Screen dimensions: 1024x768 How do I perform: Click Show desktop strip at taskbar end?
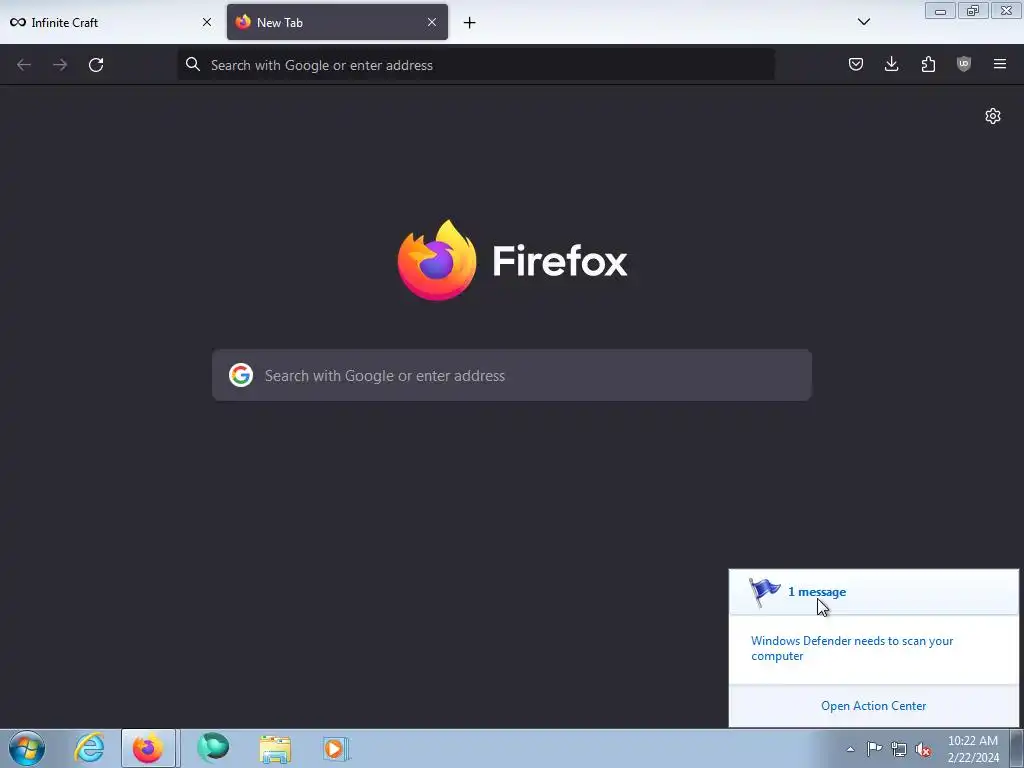[x=1017, y=748]
